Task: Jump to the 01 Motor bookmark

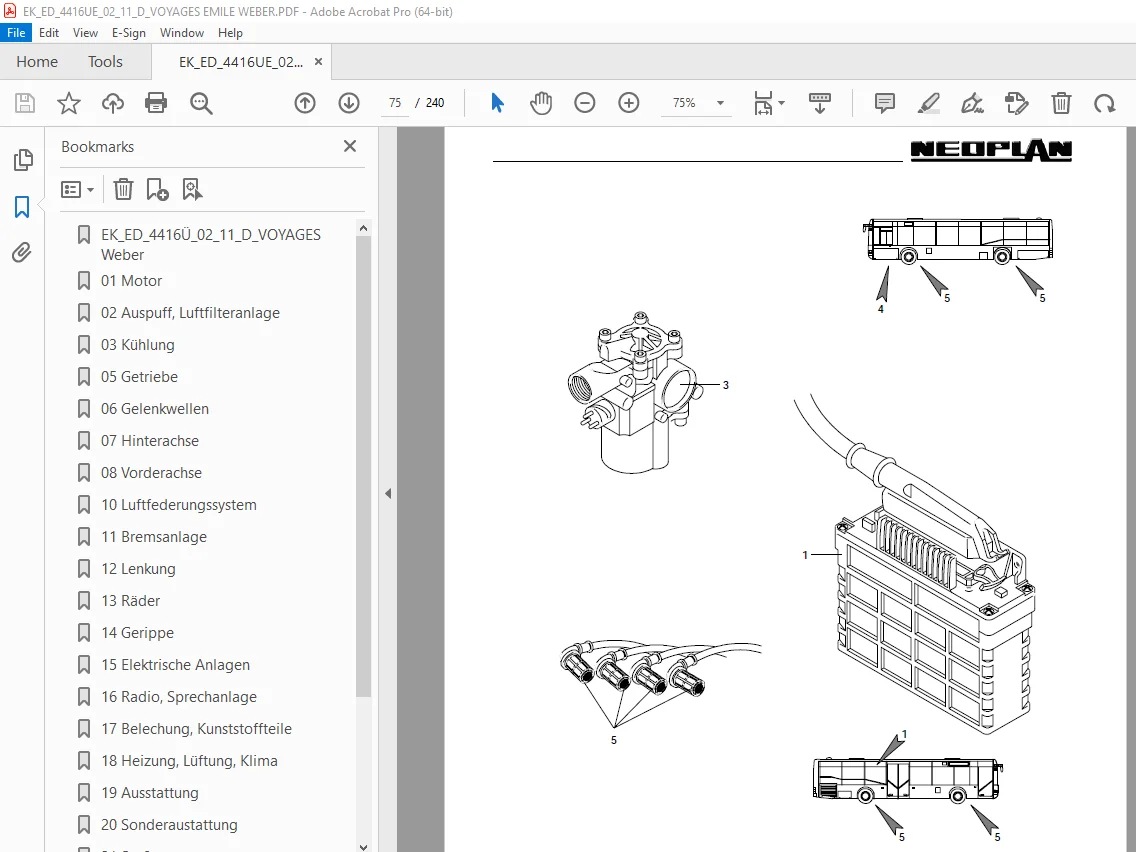Action: pyautogui.click(x=131, y=280)
